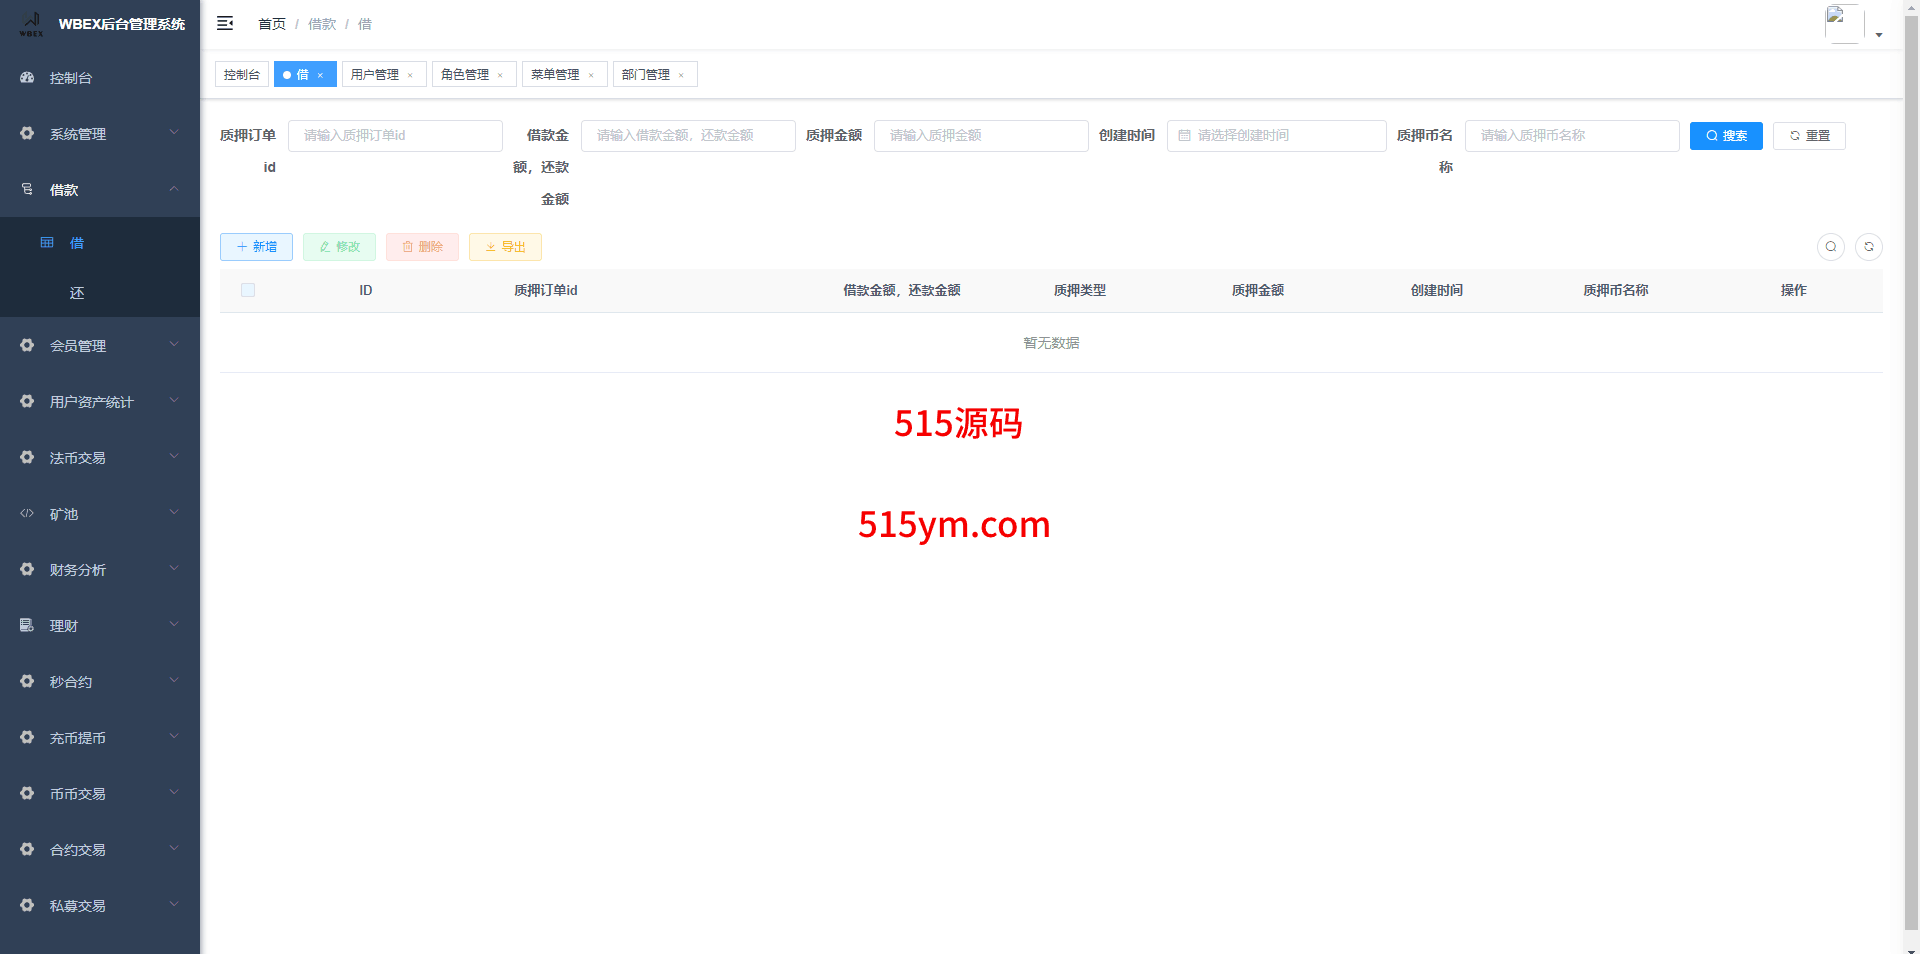Open the avatar dropdown arrow
Screen dimensions: 1920x954
pos(1879,35)
